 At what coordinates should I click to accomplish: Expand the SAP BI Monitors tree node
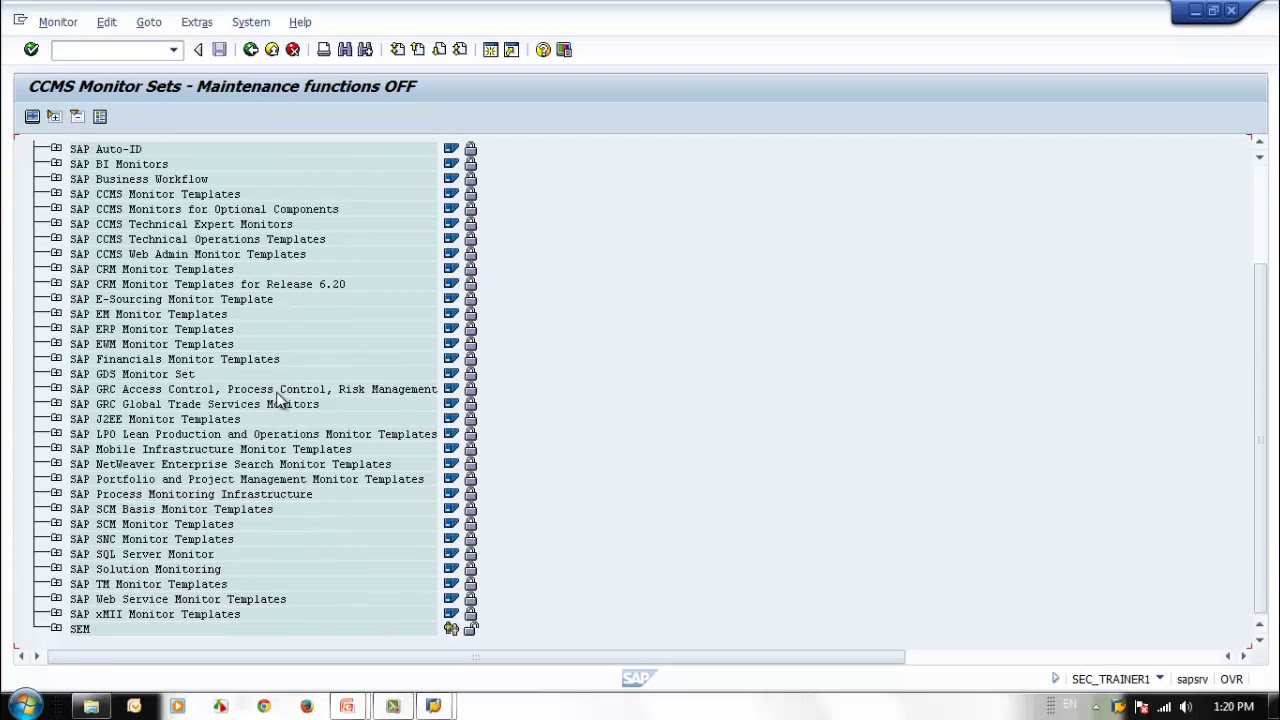point(56,164)
